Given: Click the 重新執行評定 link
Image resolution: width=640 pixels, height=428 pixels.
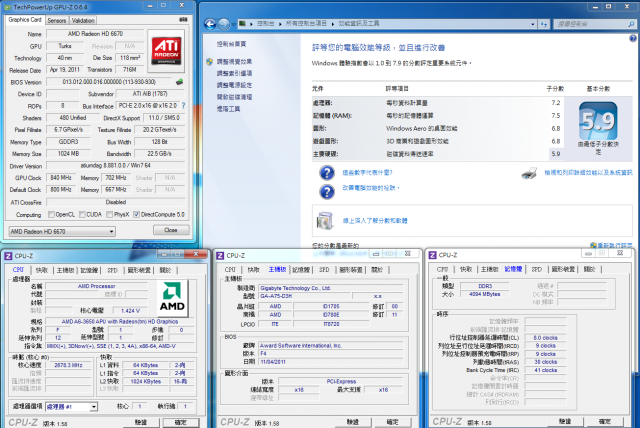Looking at the screenshot, I should click(615, 245).
